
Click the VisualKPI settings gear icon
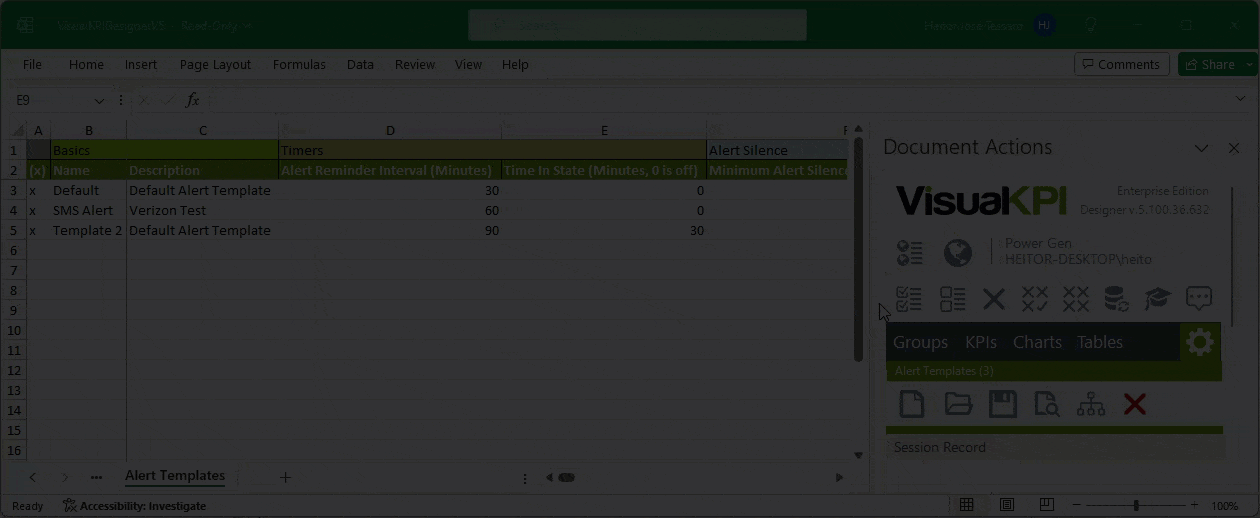(x=1199, y=342)
